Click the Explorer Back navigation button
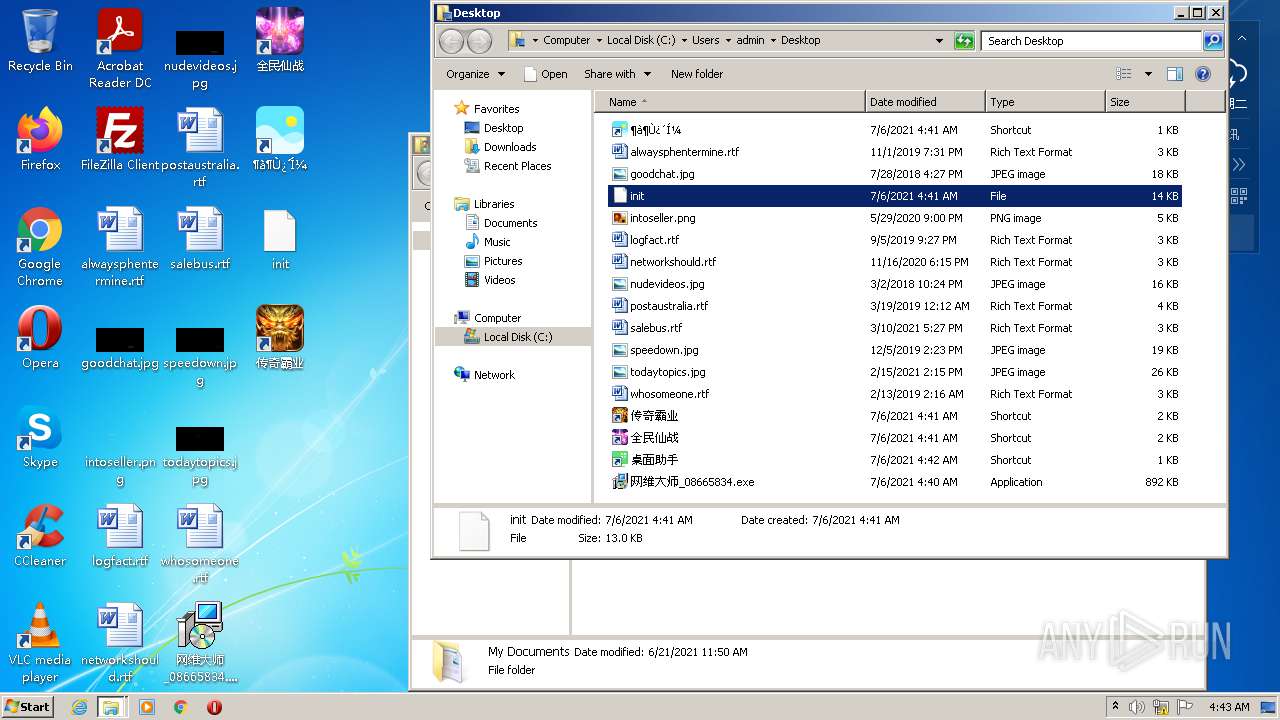The width and height of the screenshot is (1280, 720). 451,41
